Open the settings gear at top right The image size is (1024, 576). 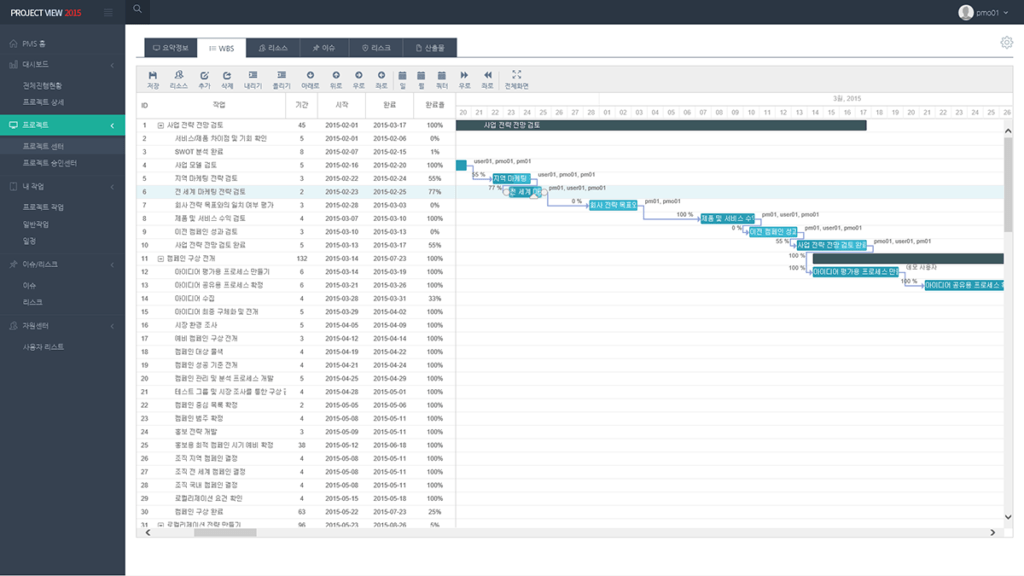1006,42
